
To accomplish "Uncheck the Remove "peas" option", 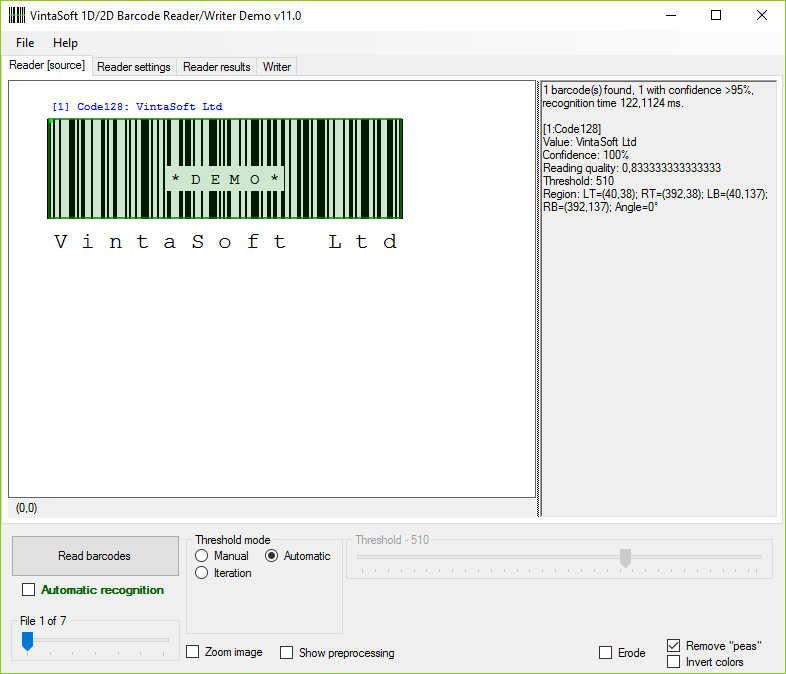I will 674,645.
